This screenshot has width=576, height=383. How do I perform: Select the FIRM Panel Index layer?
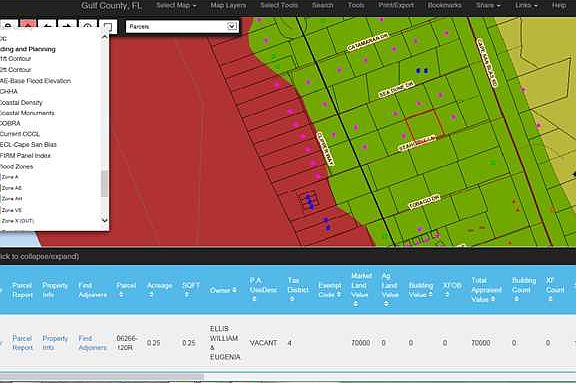click(x=25, y=156)
